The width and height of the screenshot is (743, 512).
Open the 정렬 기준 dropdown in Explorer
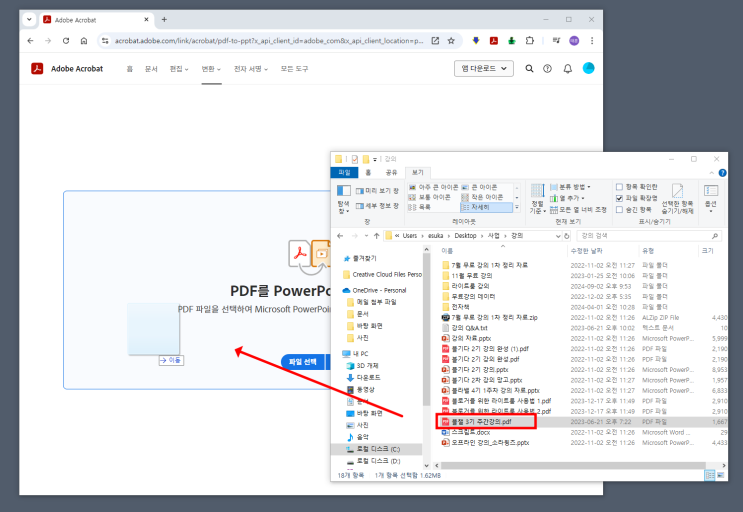[x=538, y=199]
